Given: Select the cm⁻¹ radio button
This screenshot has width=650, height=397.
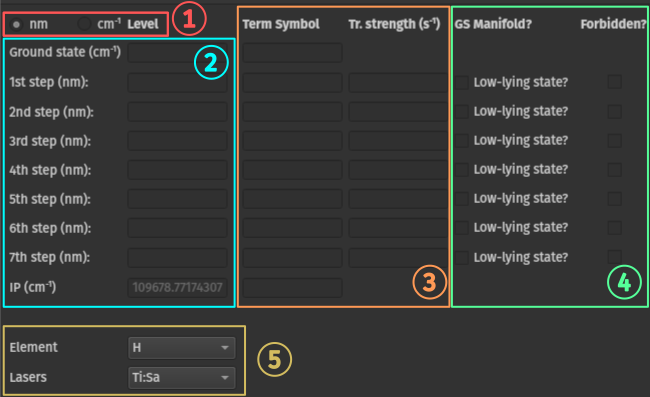Looking at the screenshot, I should (84, 24).
